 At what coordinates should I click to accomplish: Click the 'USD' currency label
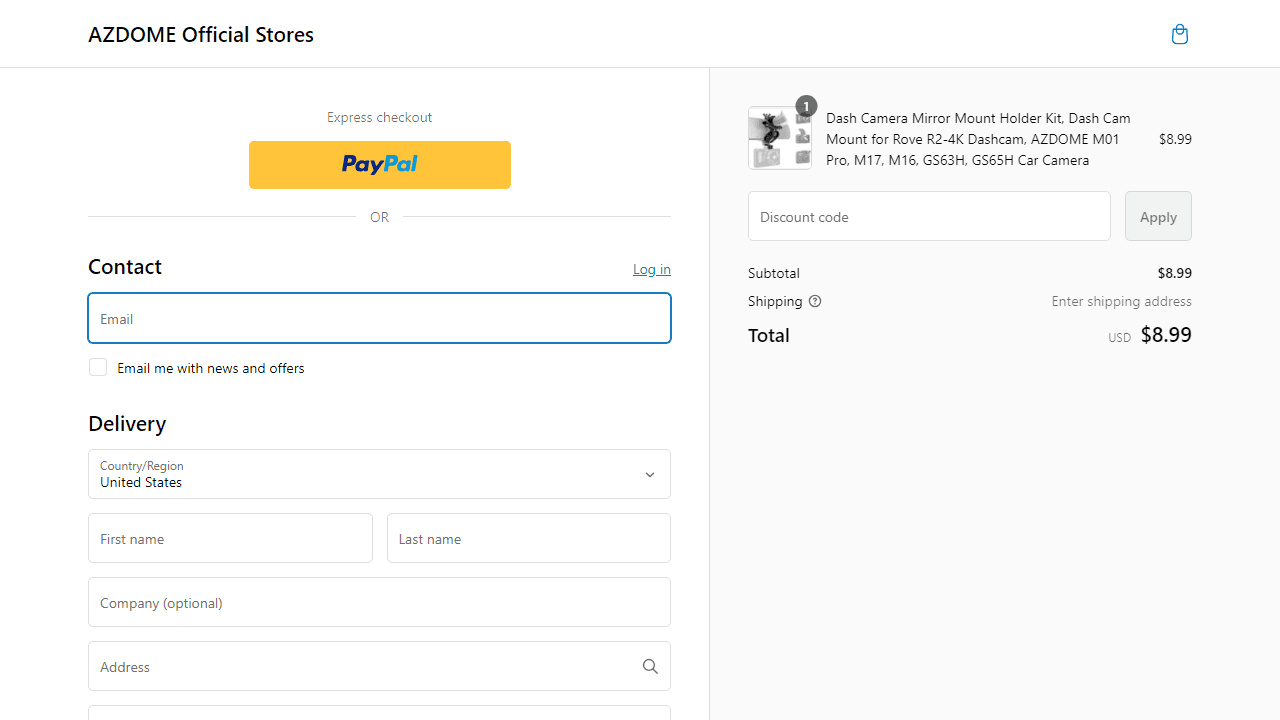pos(1119,338)
